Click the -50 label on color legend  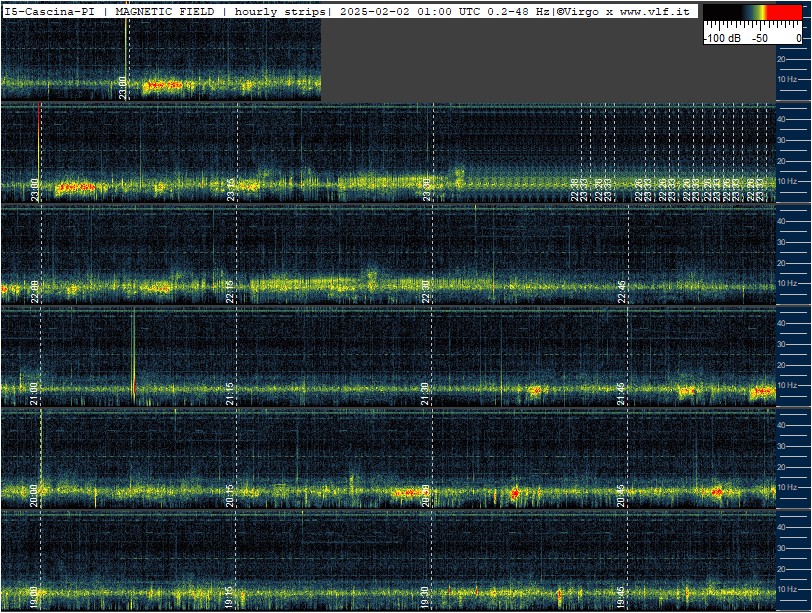760,38
